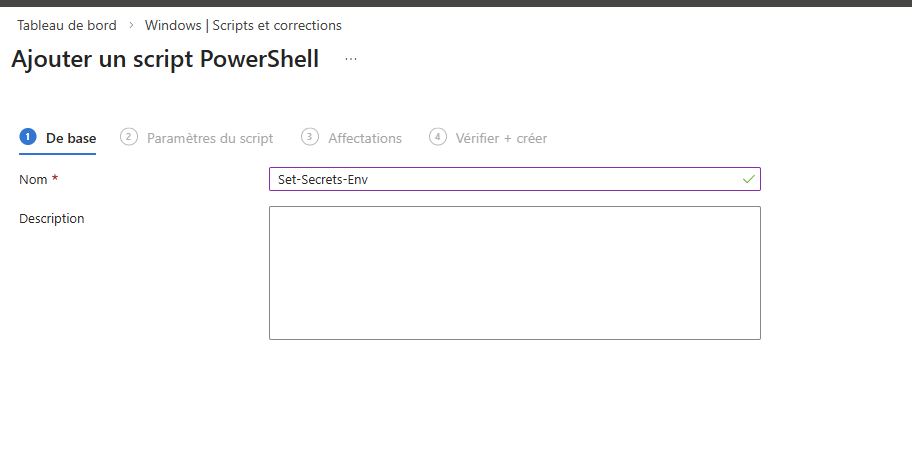Return to Windows | Scripts et corrections
This screenshot has width=912, height=475.
243,25
